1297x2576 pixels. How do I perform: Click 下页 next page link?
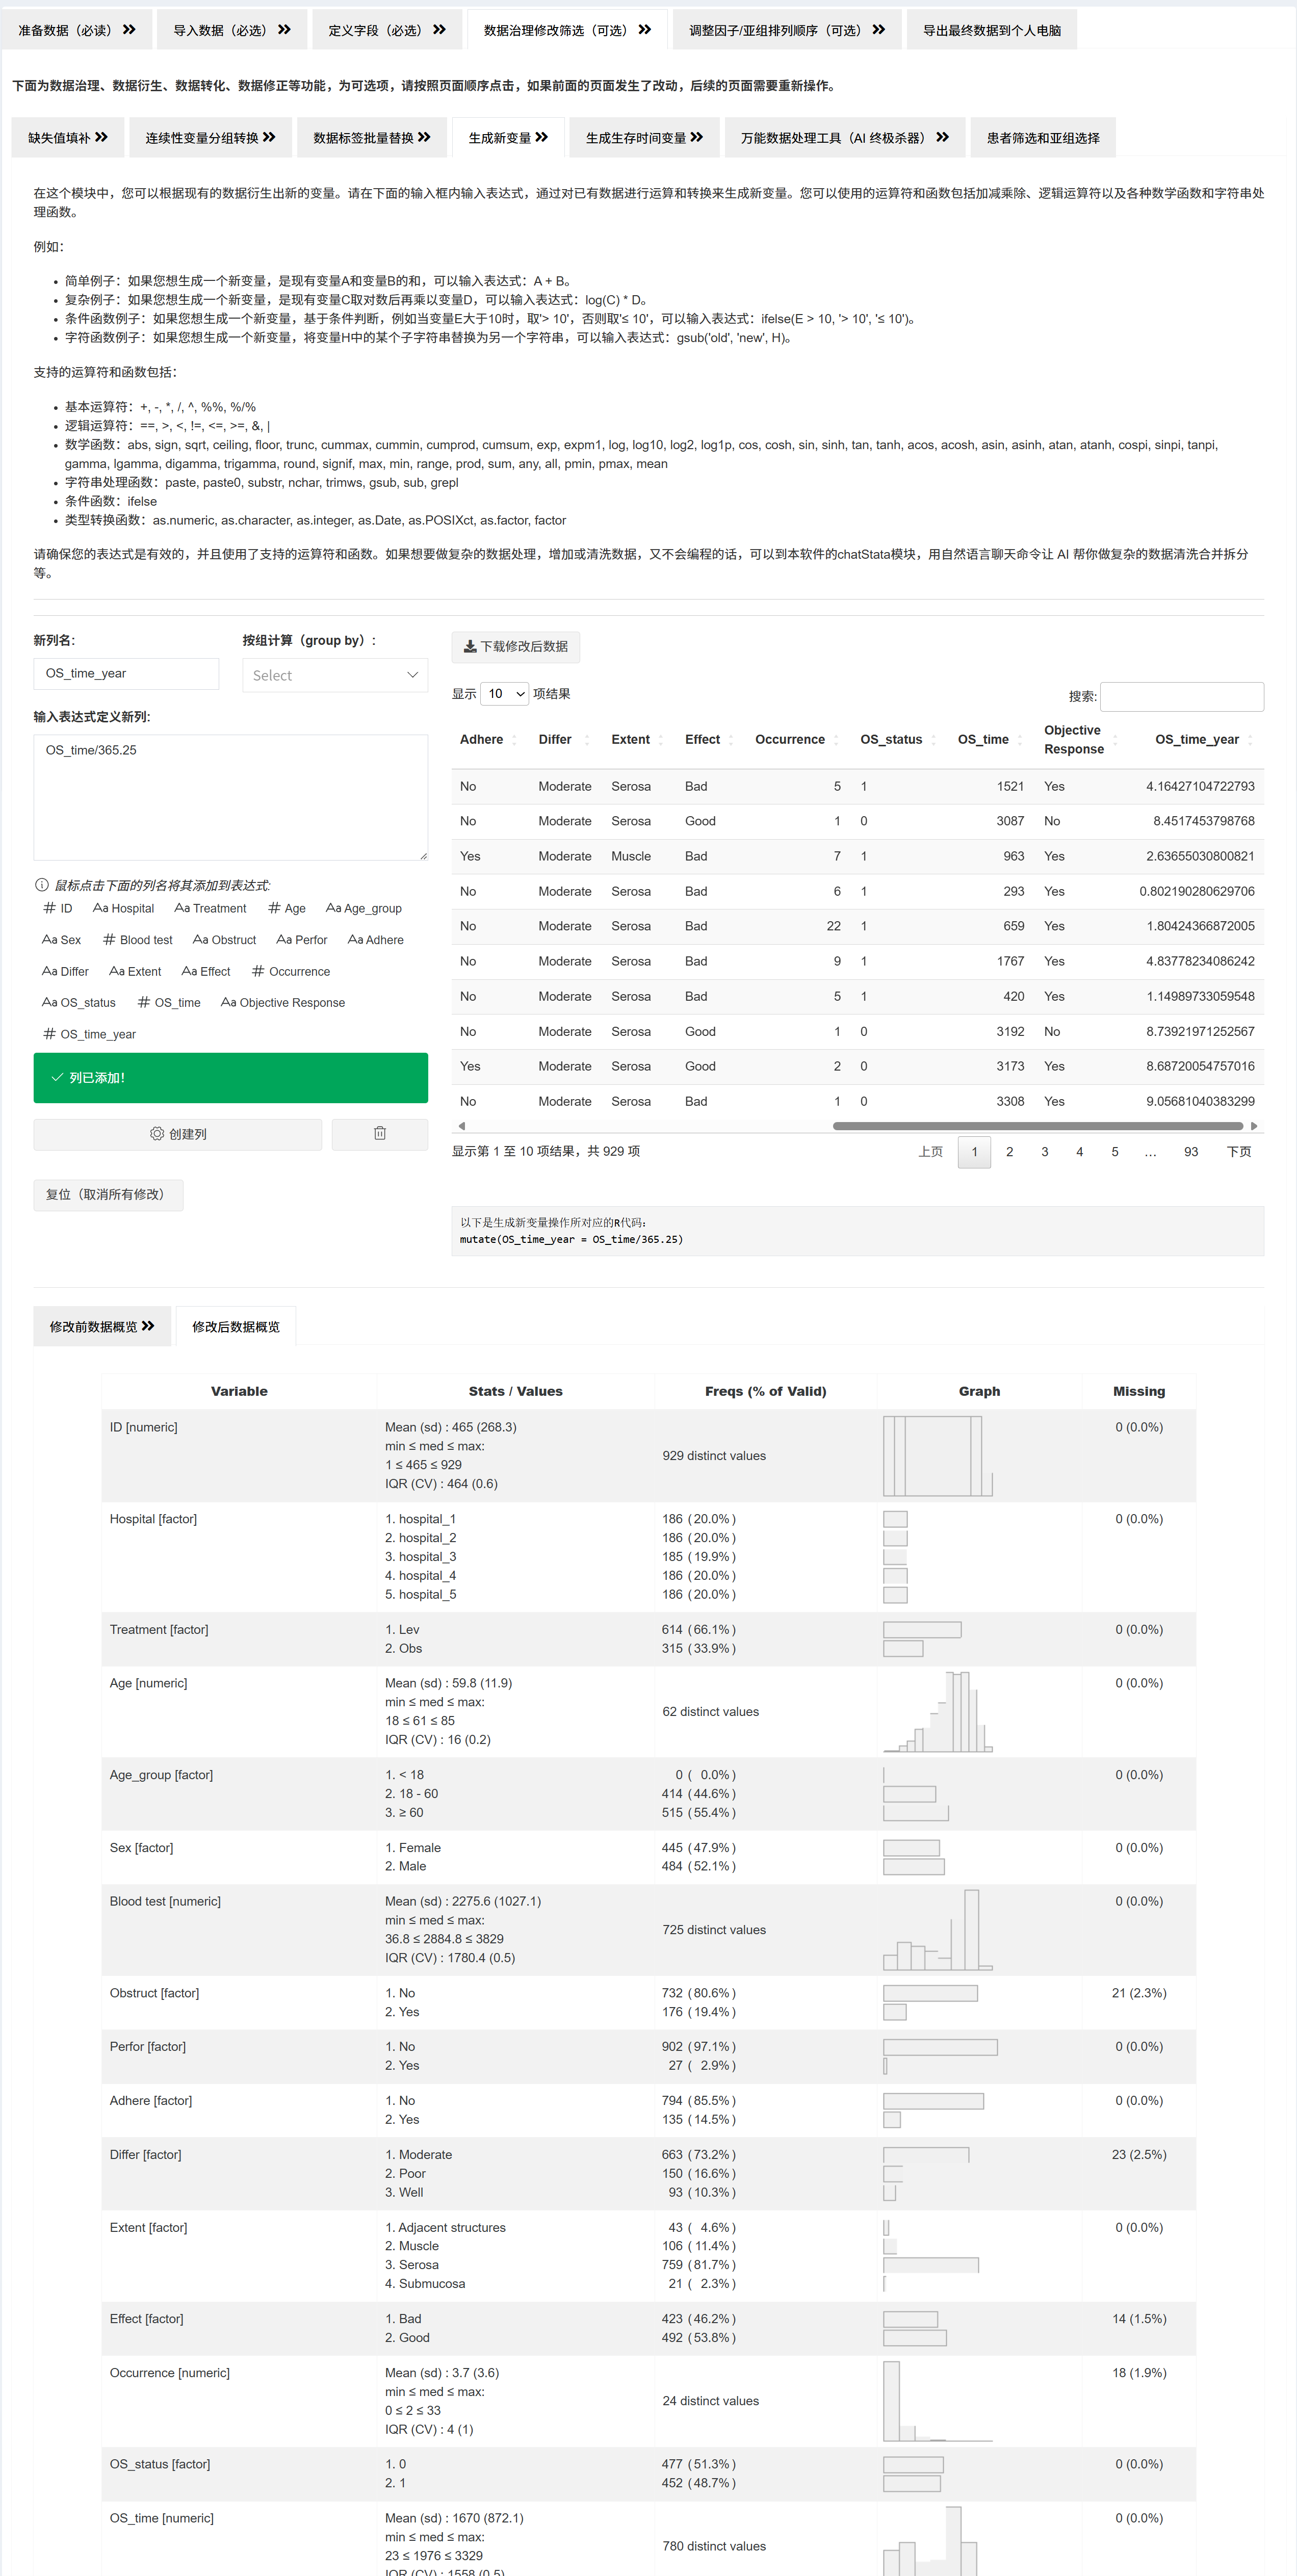coord(1239,1152)
